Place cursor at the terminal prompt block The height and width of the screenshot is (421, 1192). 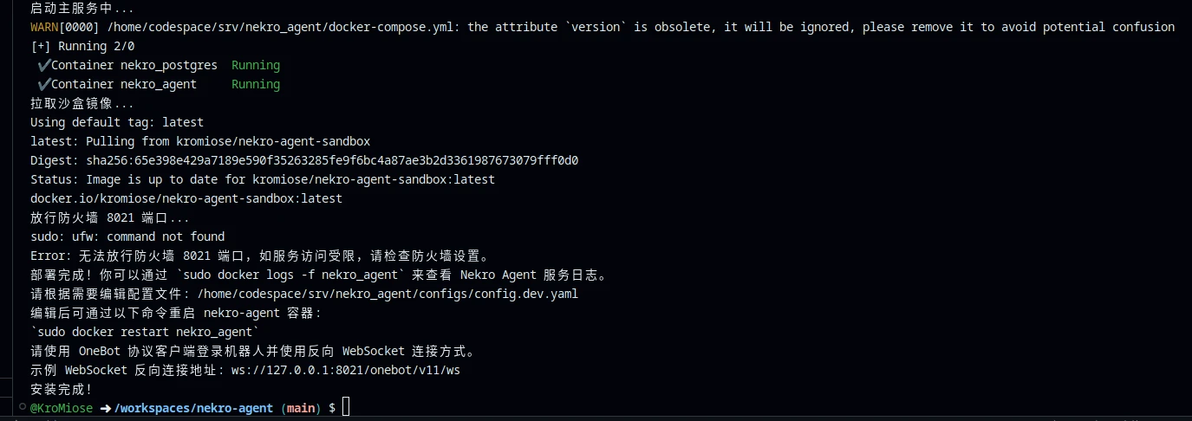tap(346, 407)
